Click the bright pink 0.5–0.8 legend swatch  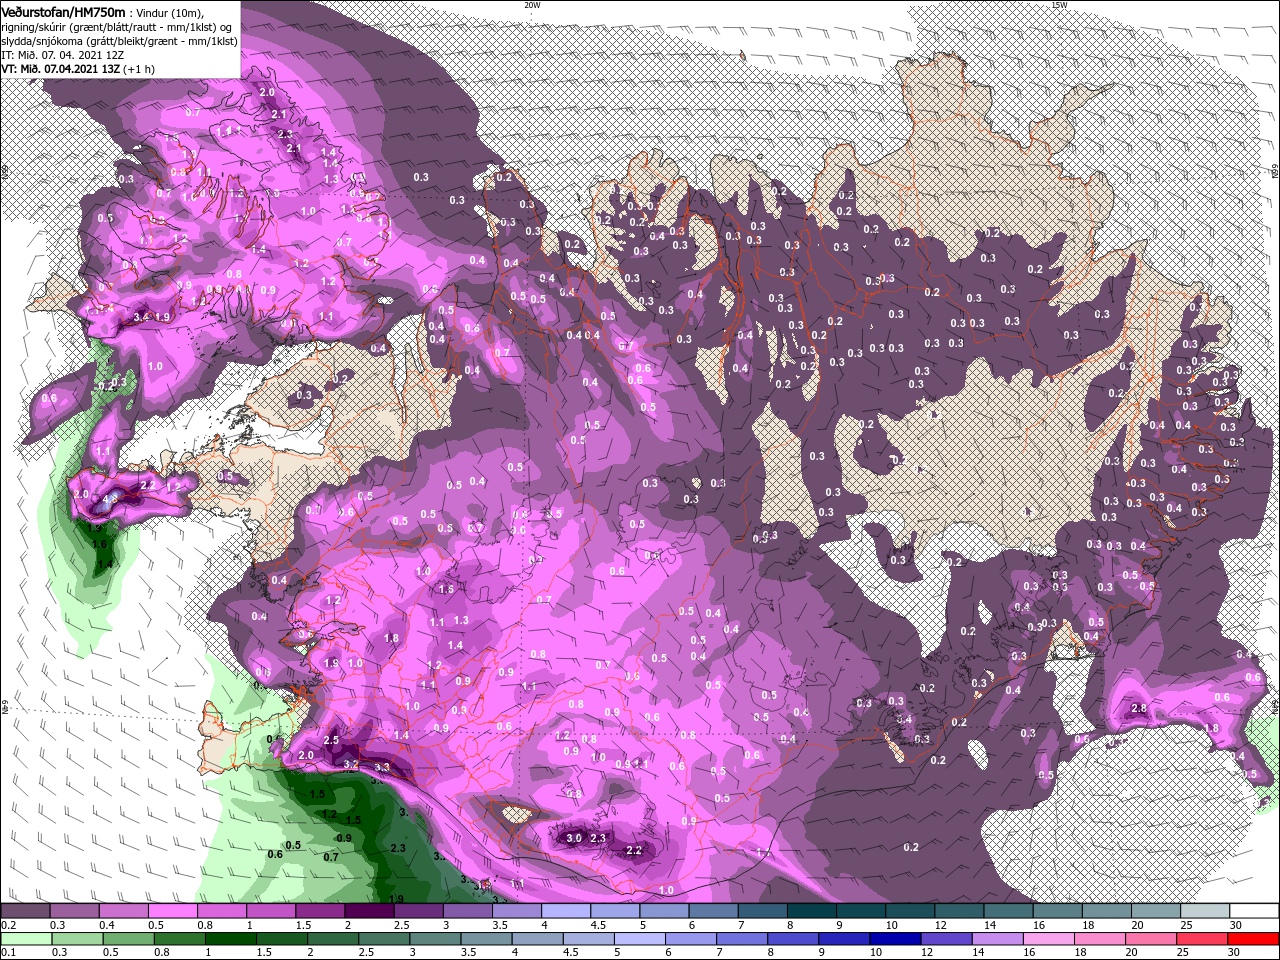172,911
